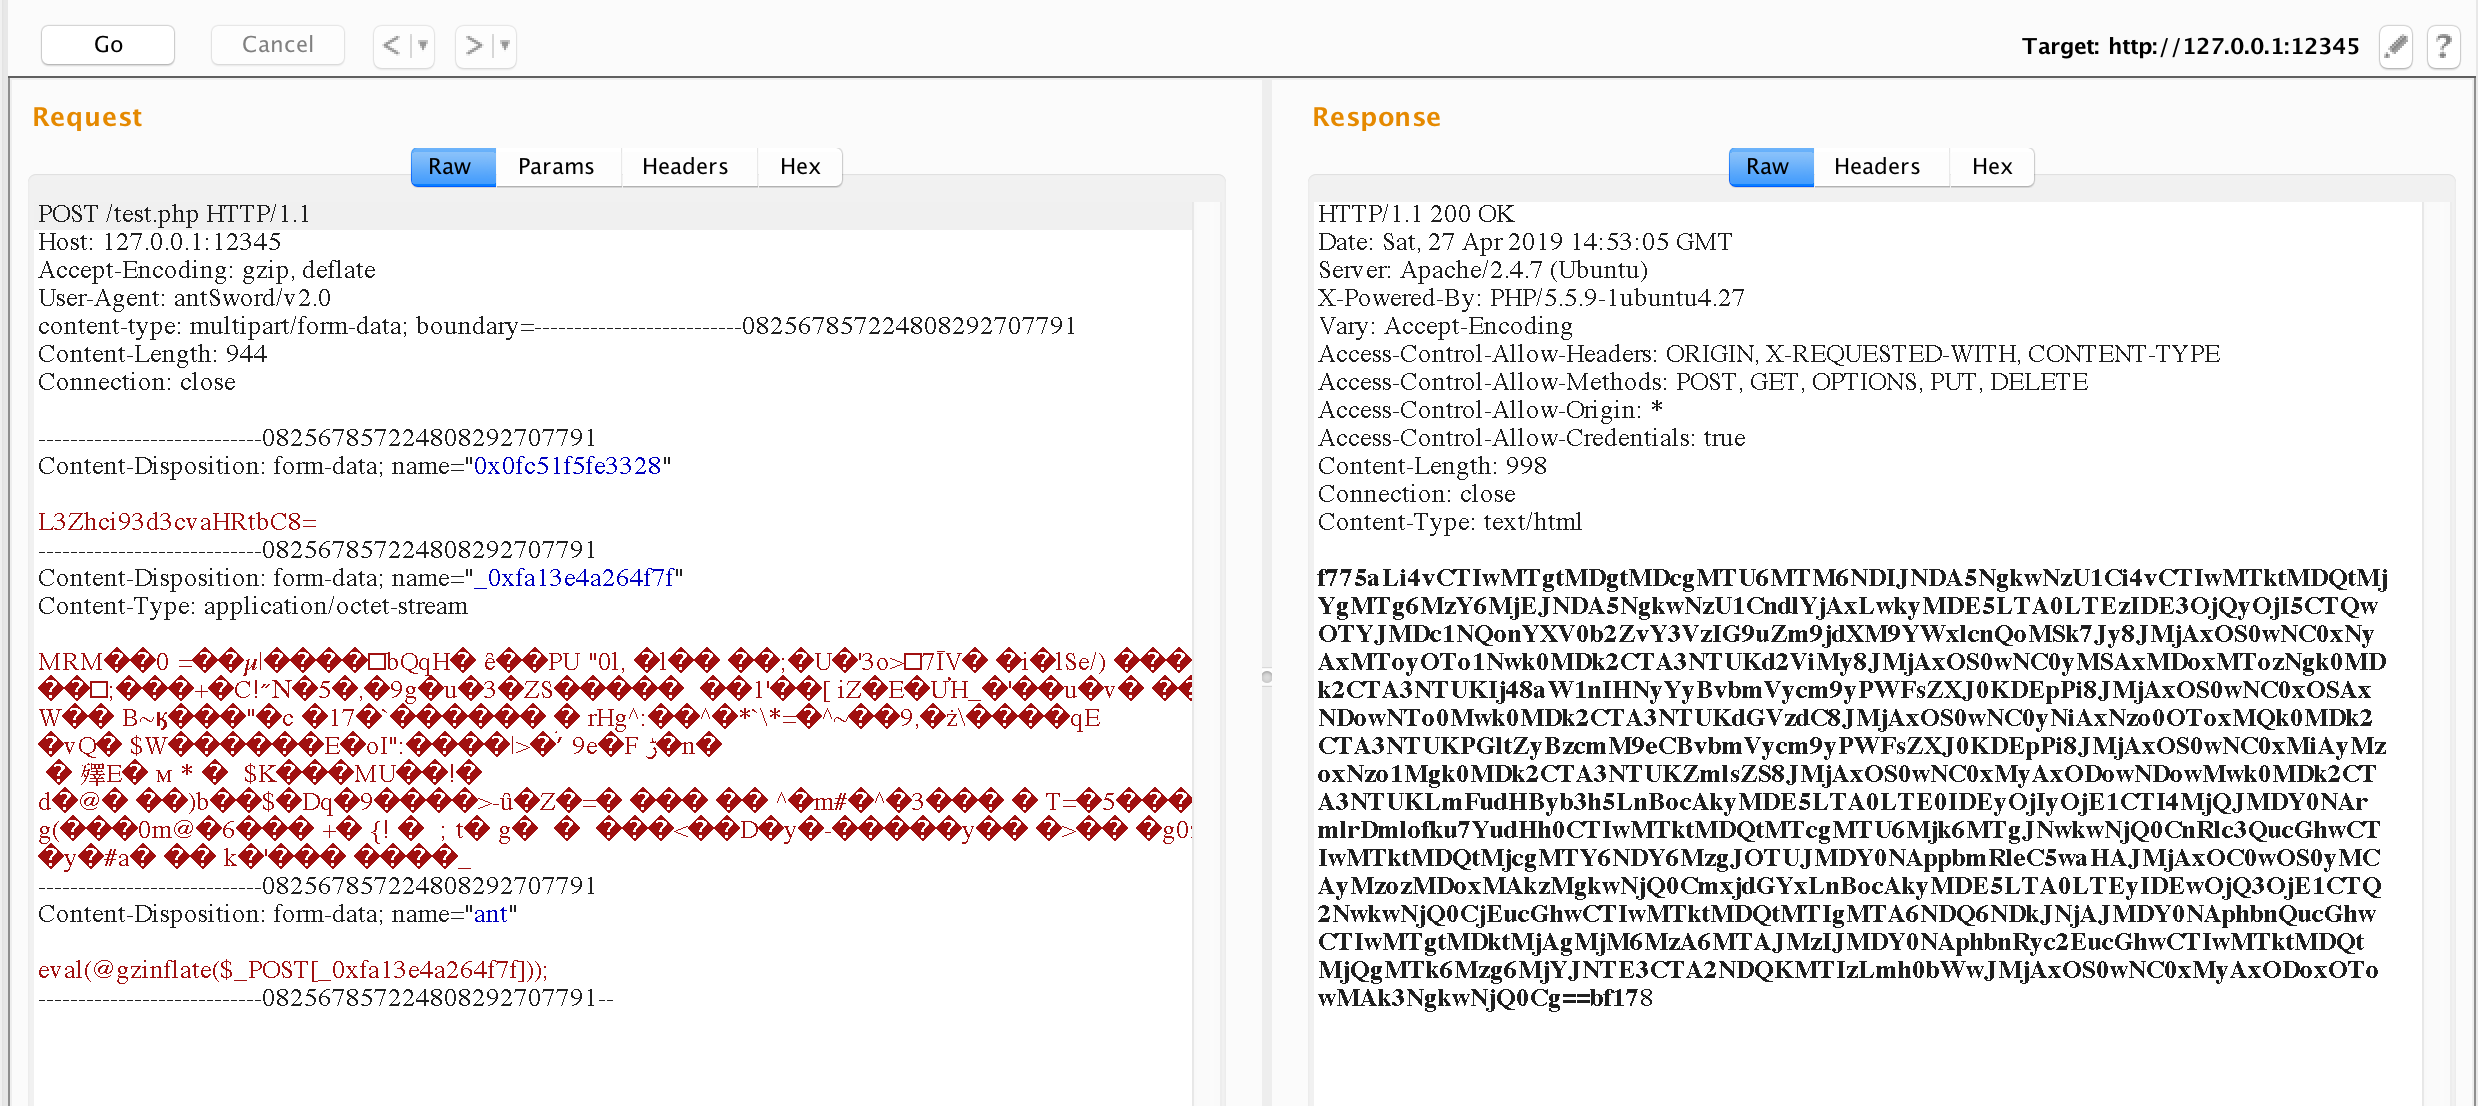Click the center panel divider handle
2478x1106 pixels.
pyautogui.click(x=1266, y=677)
